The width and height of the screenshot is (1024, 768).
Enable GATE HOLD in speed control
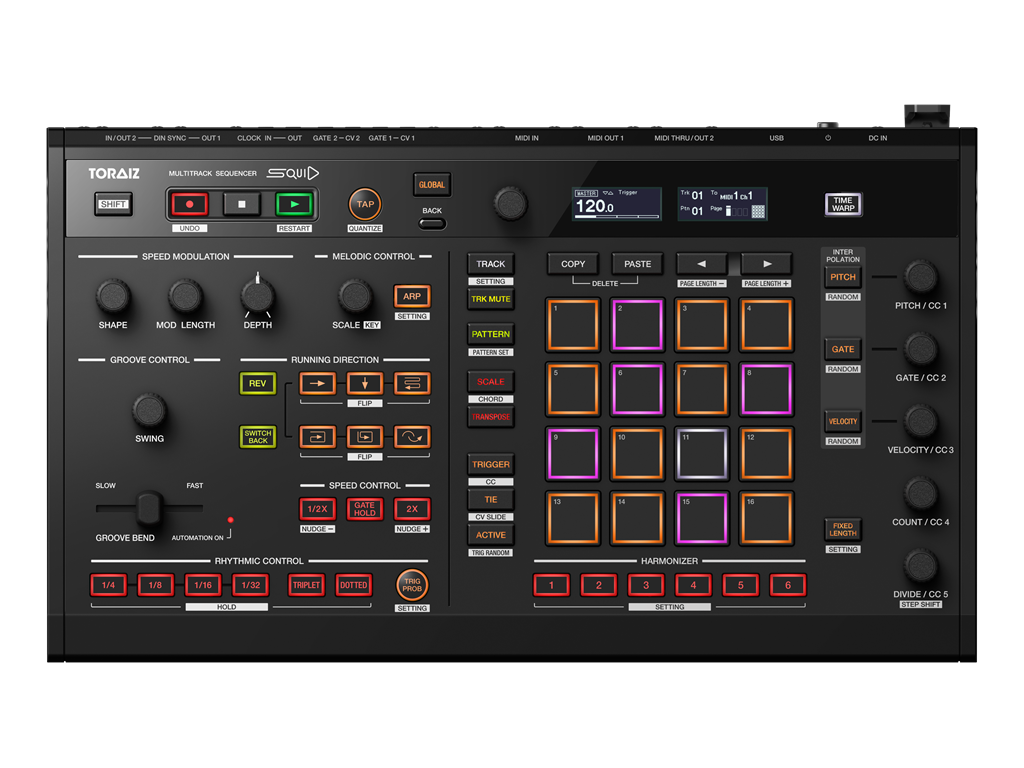tap(364, 509)
